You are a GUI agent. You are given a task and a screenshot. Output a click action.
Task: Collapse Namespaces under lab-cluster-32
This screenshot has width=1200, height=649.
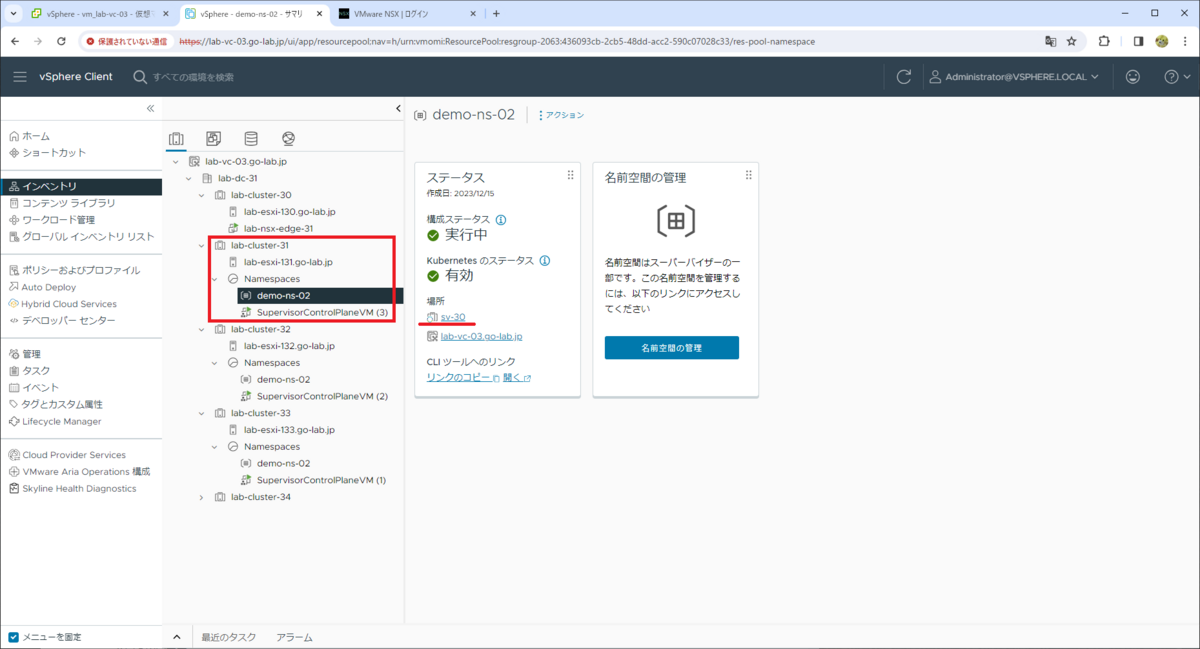coord(215,363)
